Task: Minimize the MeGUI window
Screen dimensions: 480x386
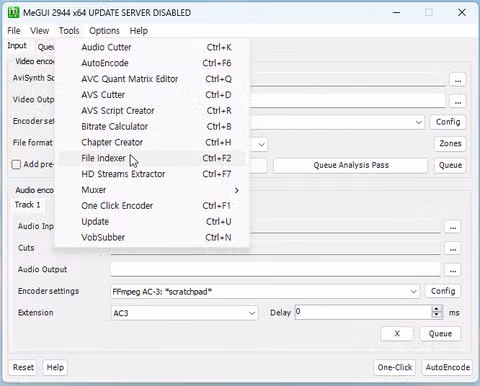Action: [396, 13]
